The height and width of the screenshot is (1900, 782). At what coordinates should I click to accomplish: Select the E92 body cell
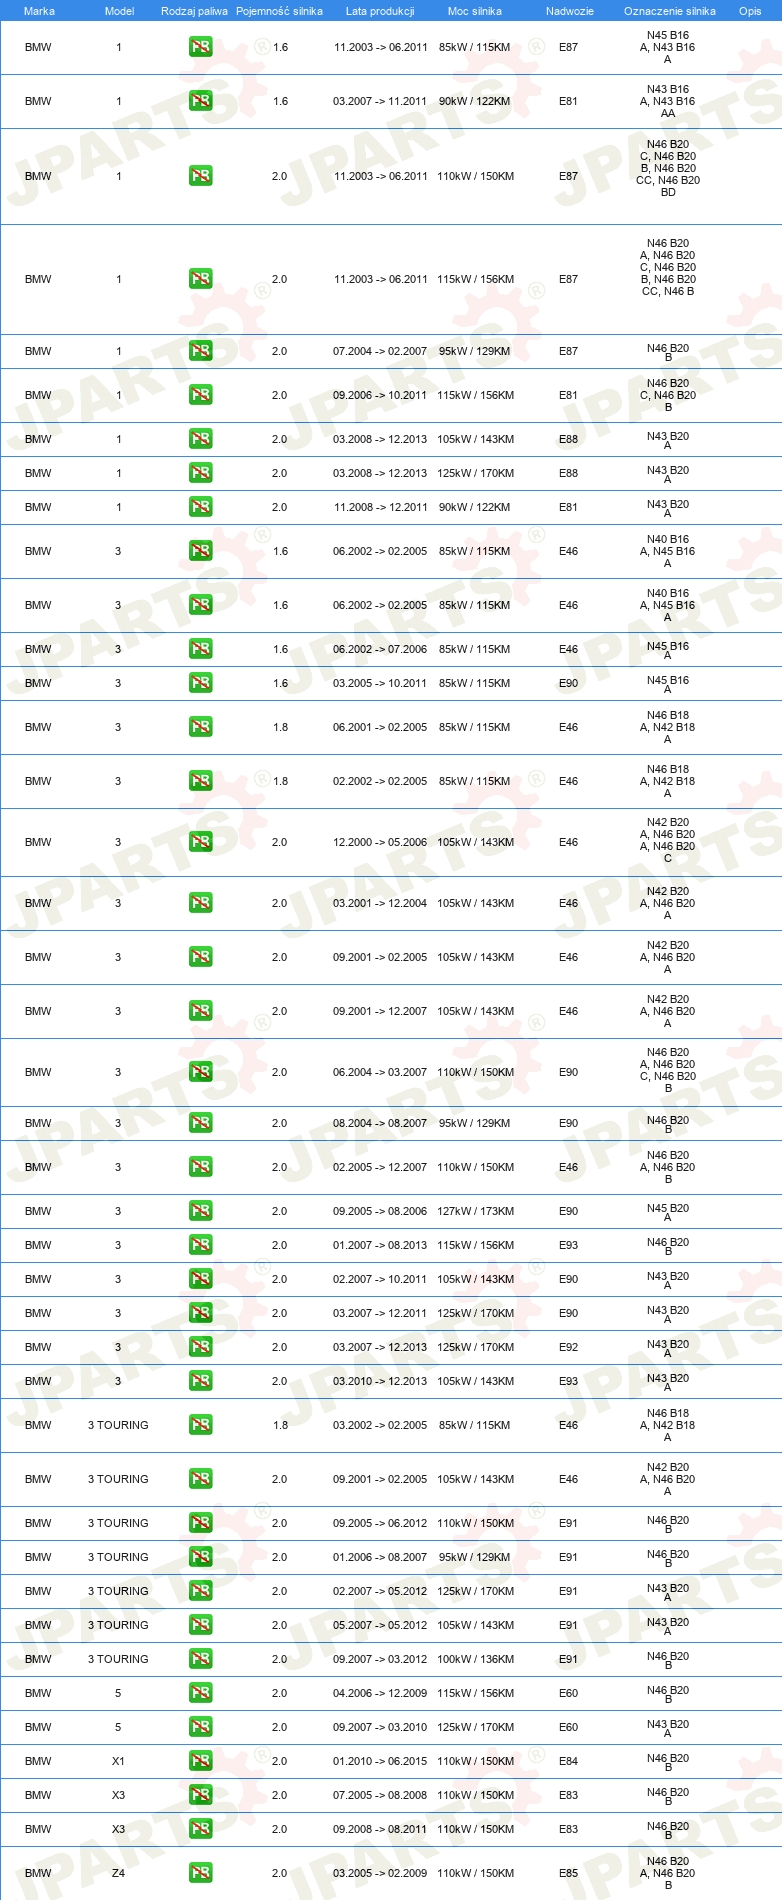(568, 1347)
